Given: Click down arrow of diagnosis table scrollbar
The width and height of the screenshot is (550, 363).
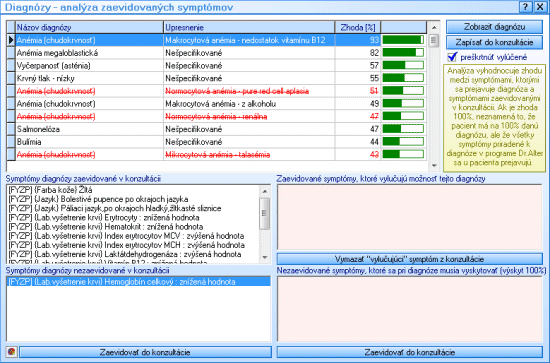Looking at the screenshot, I should click(434, 165).
